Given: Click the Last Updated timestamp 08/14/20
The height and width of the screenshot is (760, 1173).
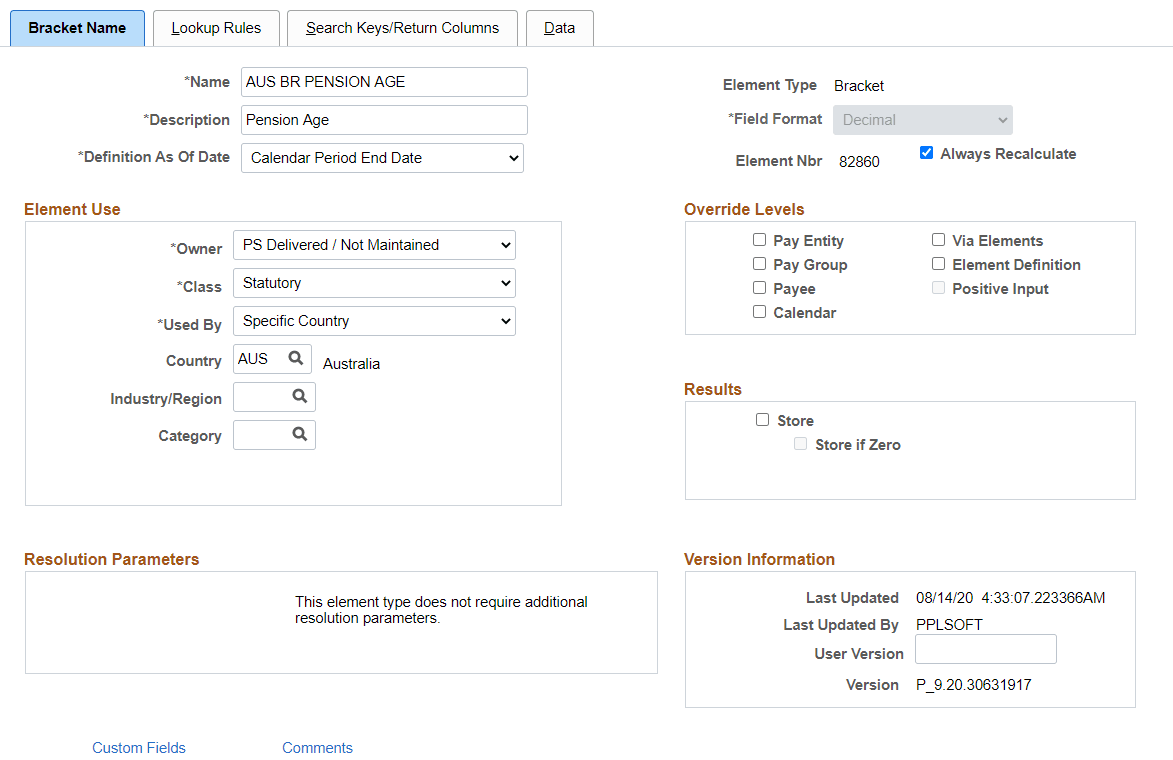Looking at the screenshot, I should (x=1010, y=598).
